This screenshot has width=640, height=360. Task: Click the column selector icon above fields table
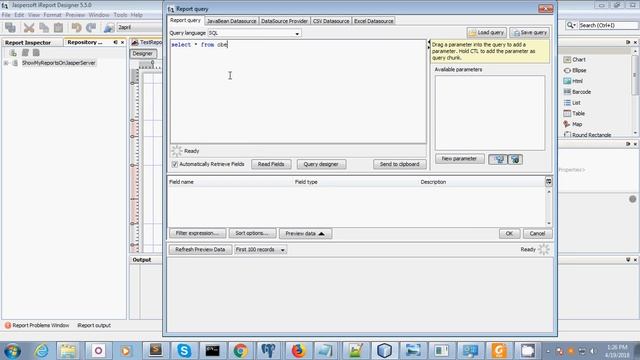549,181
